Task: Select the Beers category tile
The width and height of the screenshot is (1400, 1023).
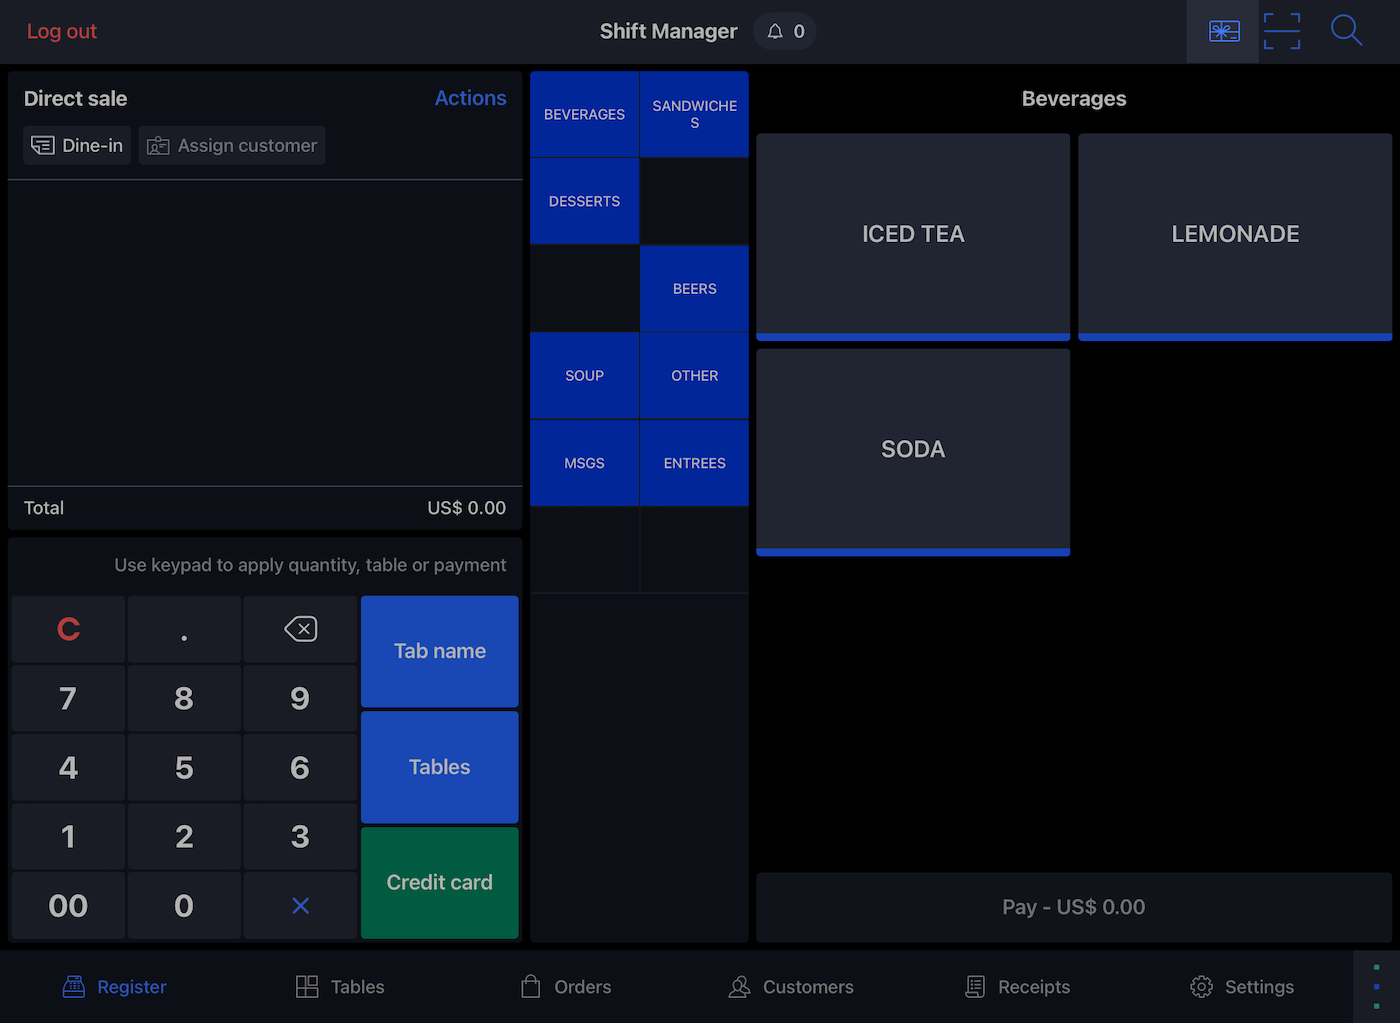Action: 694,289
